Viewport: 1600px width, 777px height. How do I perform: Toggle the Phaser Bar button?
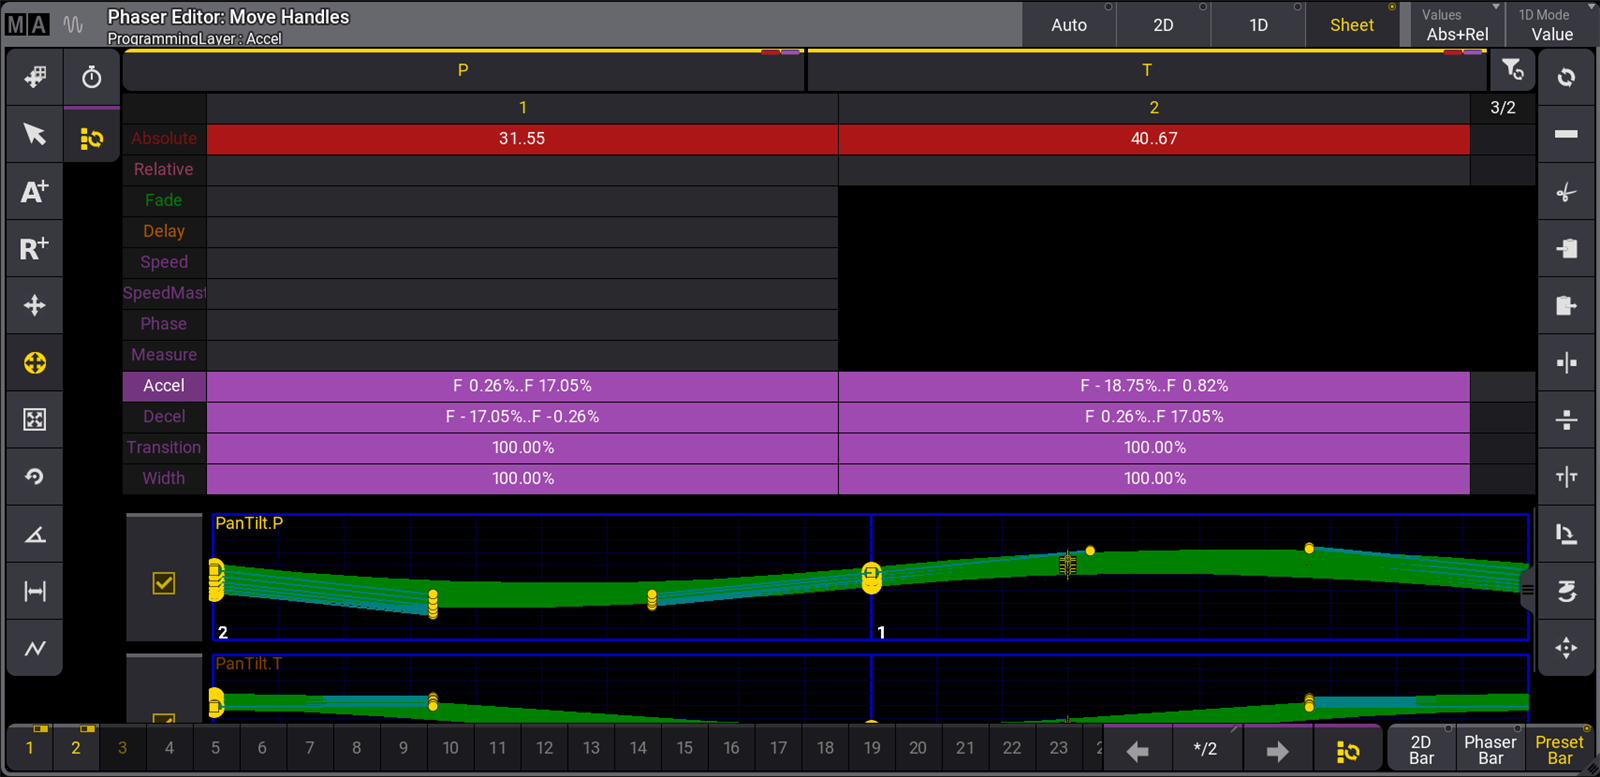(1490, 749)
